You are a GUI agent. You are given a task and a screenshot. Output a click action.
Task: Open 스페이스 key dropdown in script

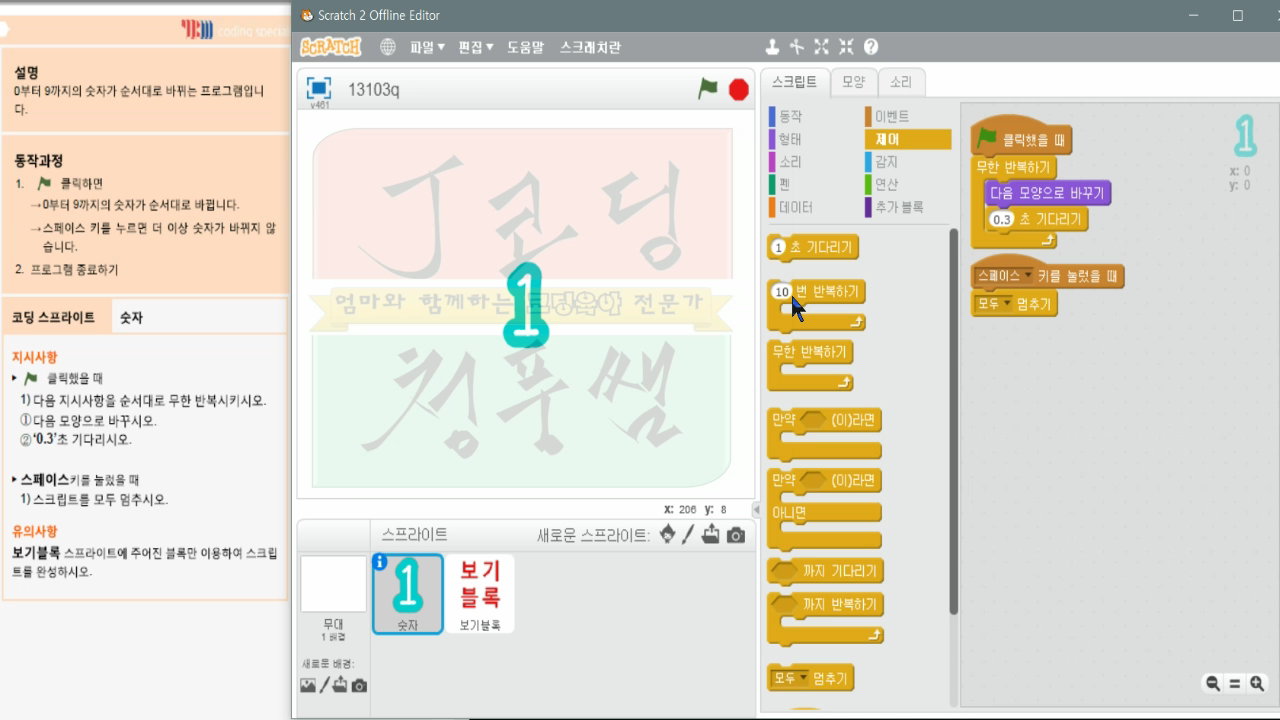click(1005, 275)
